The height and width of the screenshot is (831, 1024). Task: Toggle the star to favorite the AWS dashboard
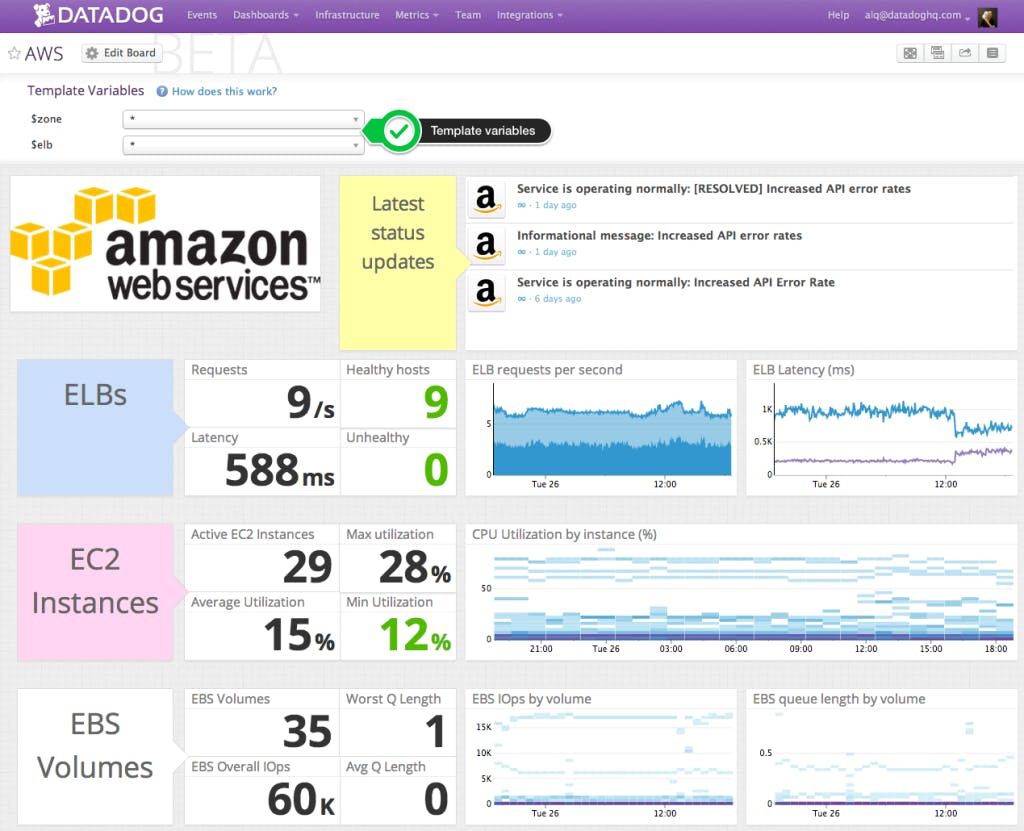(13, 53)
